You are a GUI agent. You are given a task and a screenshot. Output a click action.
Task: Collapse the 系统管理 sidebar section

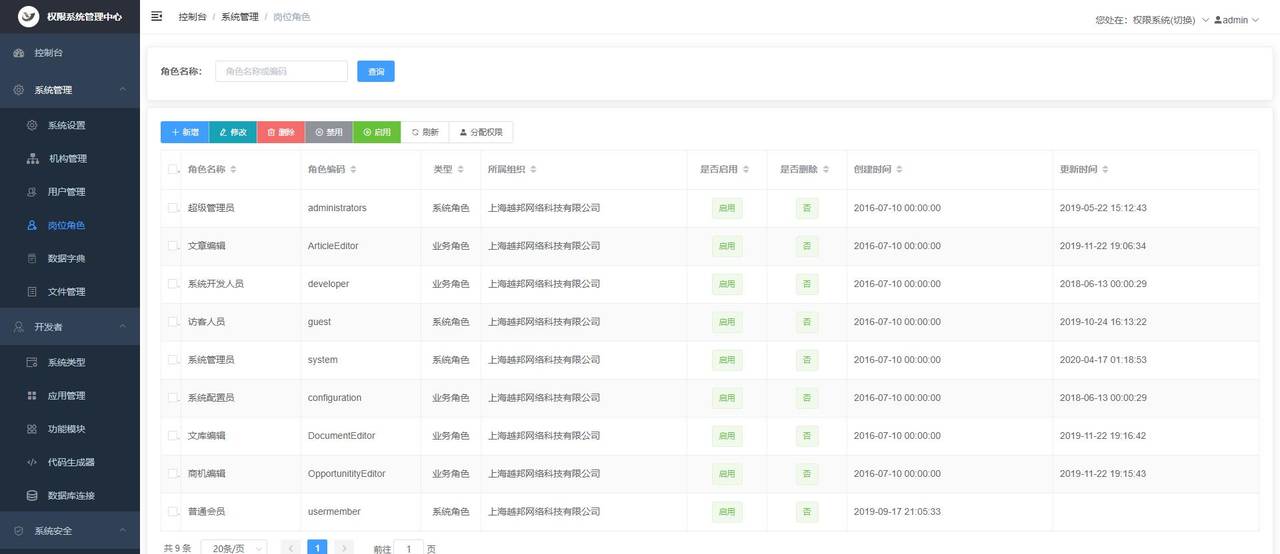(x=122, y=90)
